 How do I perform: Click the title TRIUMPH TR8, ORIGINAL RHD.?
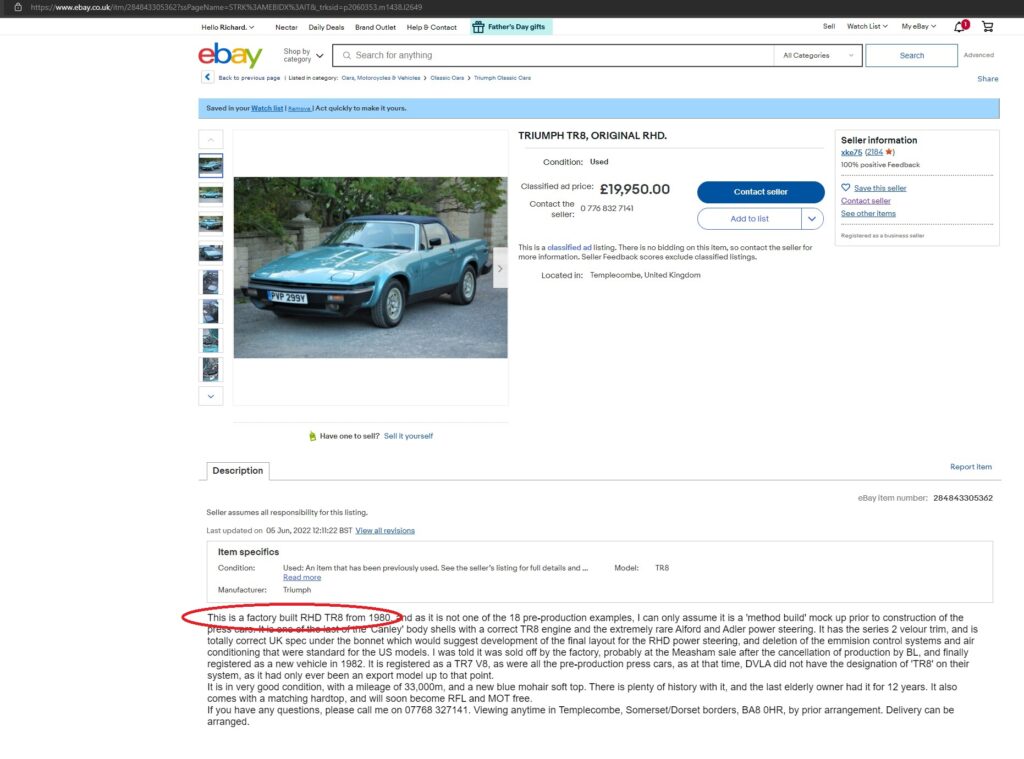(x=592, y=136)
